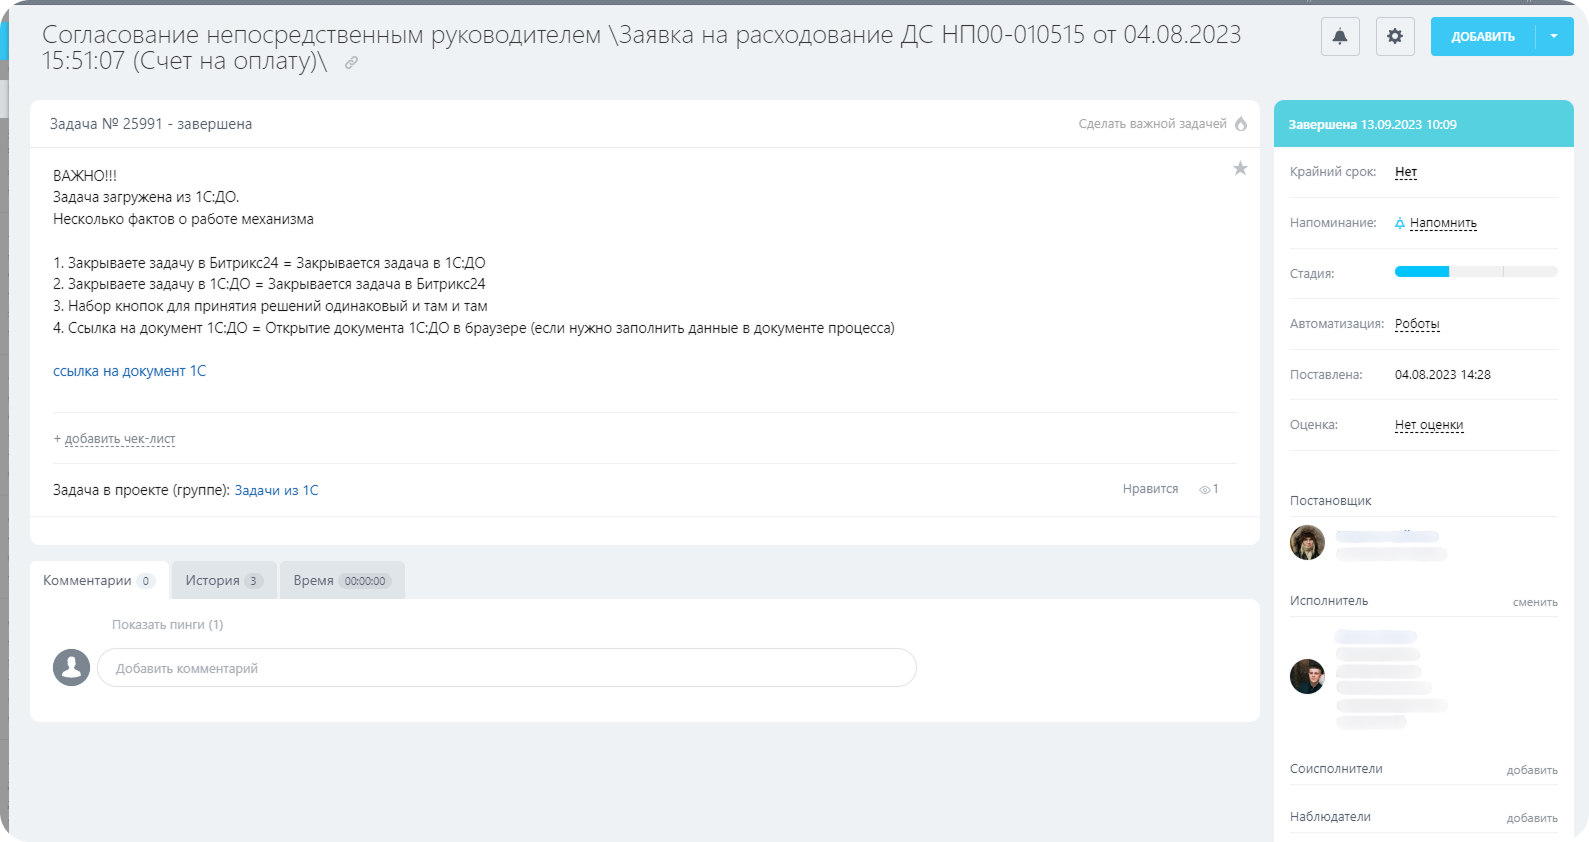Open ссылка на документ 1С link
This screenshot has width=1589, height=842.
tap(129, 371)
